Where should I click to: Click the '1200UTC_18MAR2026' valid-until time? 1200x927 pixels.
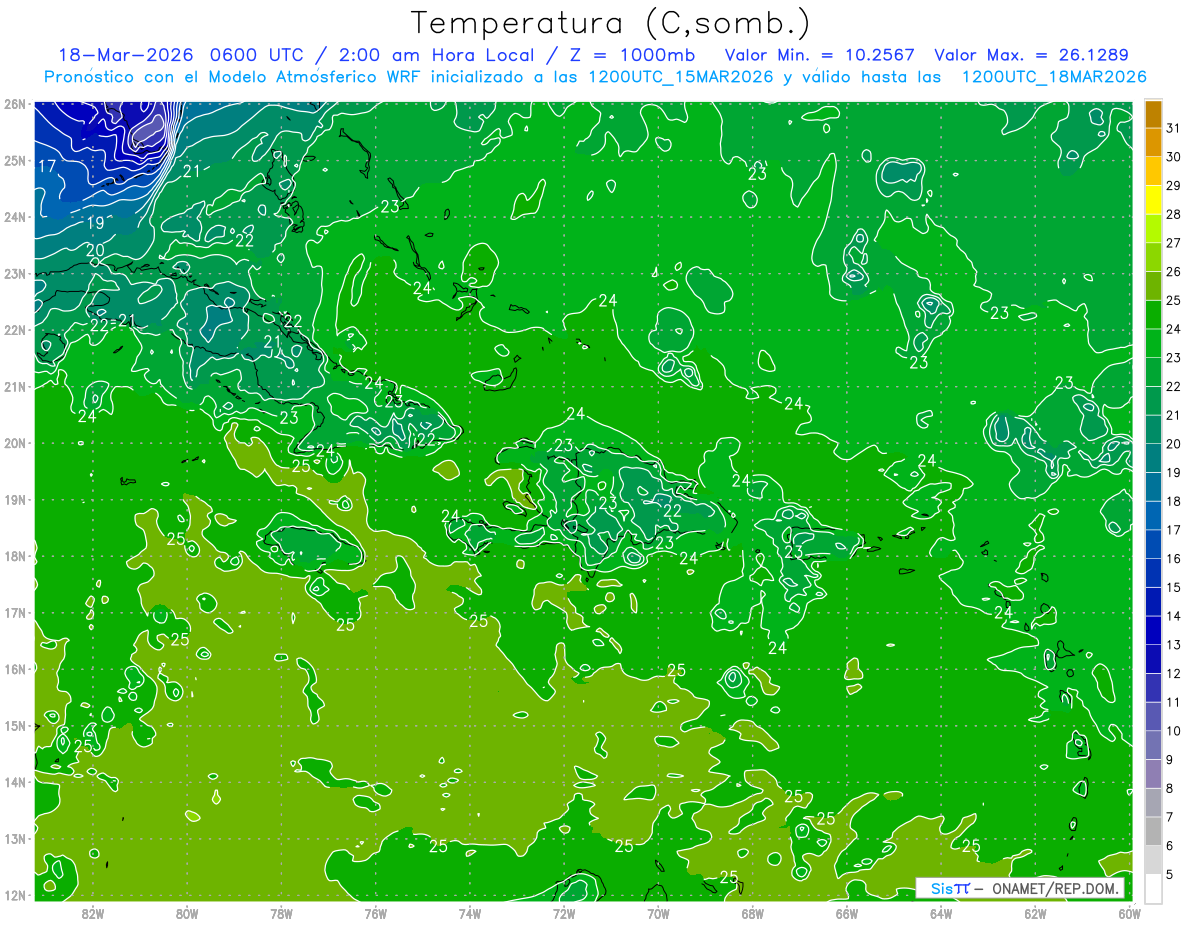click(1053, 77)
